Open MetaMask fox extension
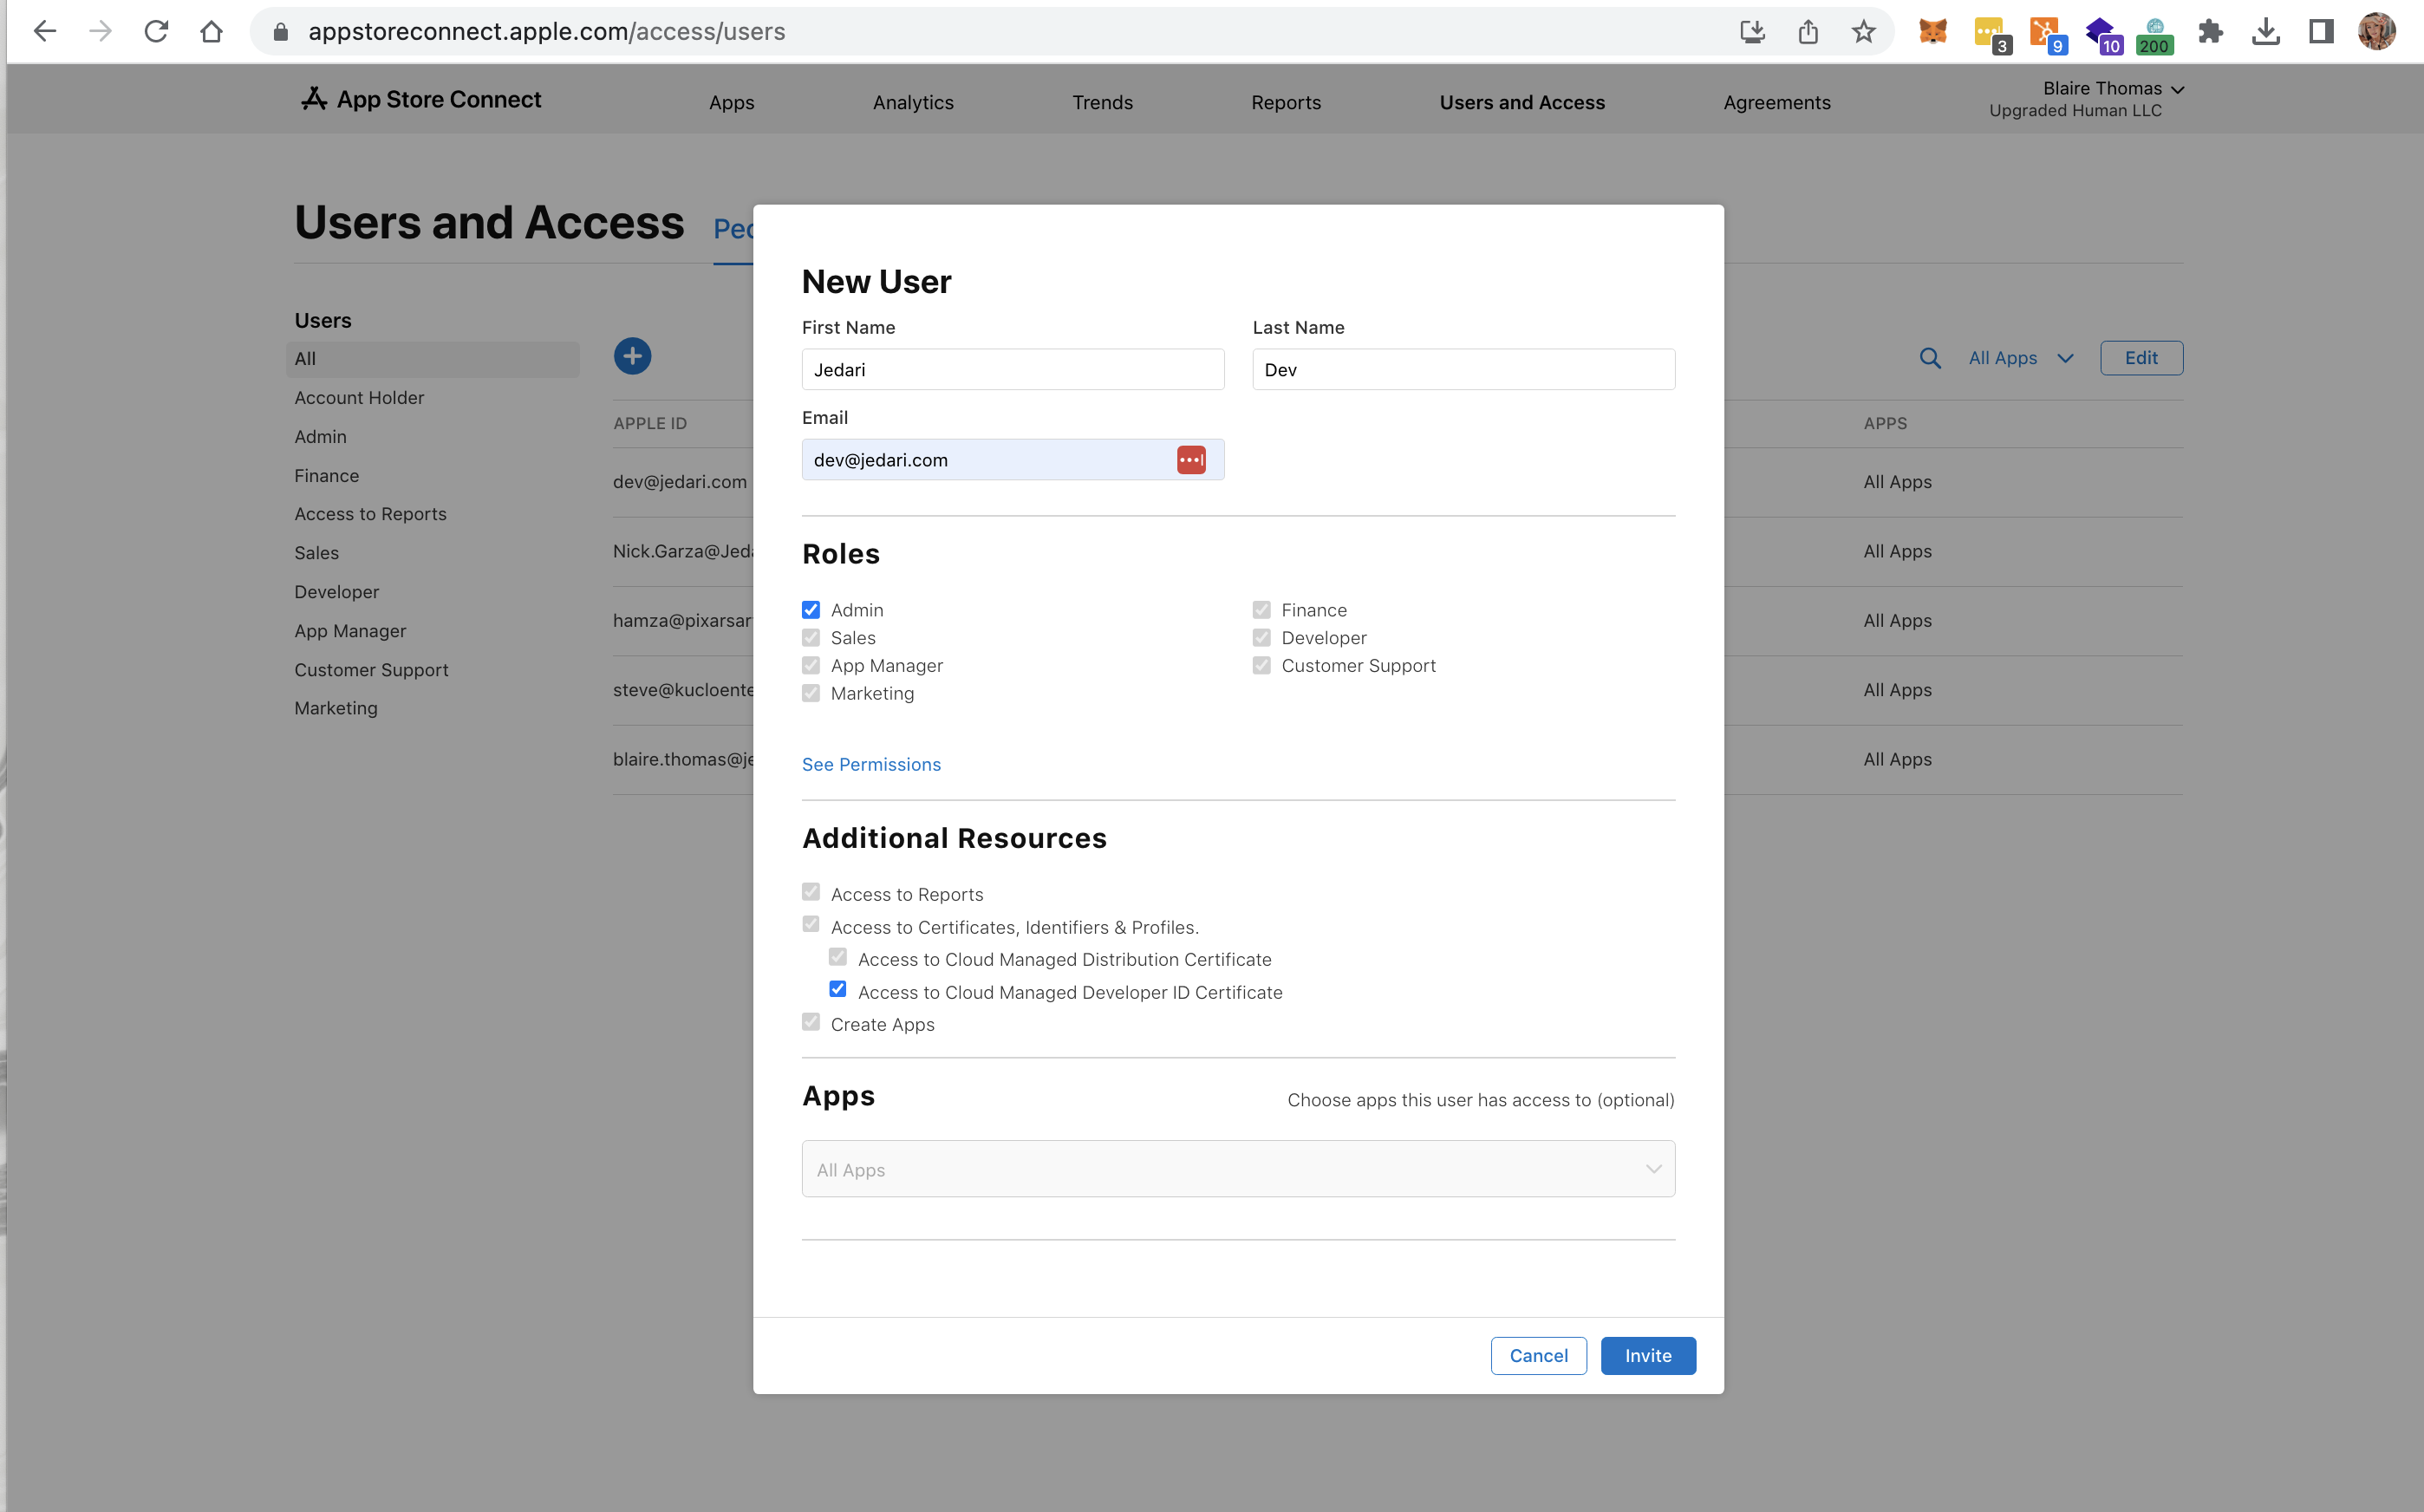Screen dimensions: 2424x1512 tap(1932, 31)
